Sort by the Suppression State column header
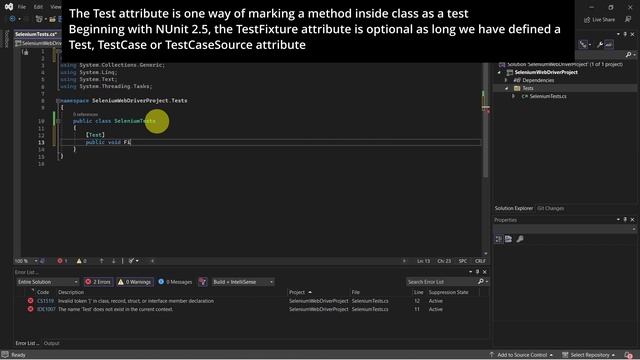Image resolution: width=640 pixels, height=360 pixels. (x=449, y=292)
